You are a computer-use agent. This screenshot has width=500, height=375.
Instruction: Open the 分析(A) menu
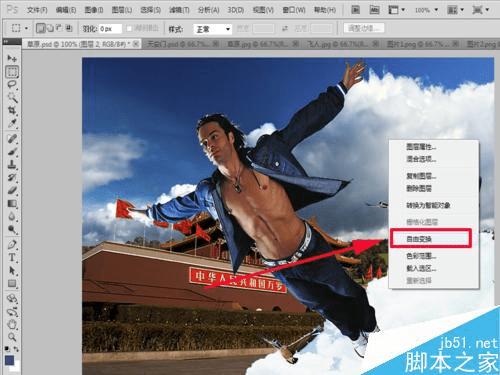208,10
